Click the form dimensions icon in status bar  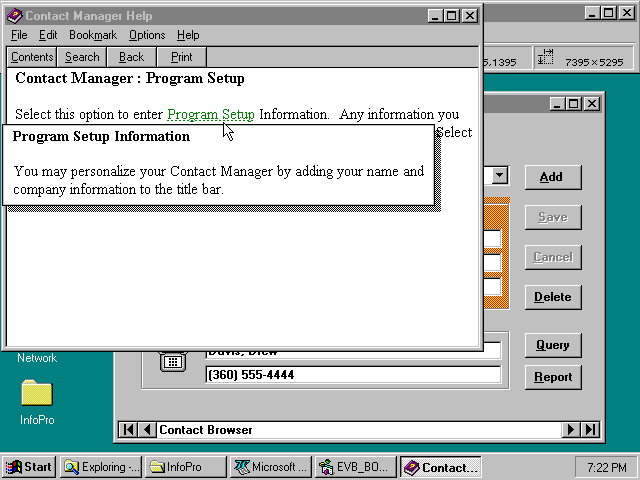pos(546,59)
